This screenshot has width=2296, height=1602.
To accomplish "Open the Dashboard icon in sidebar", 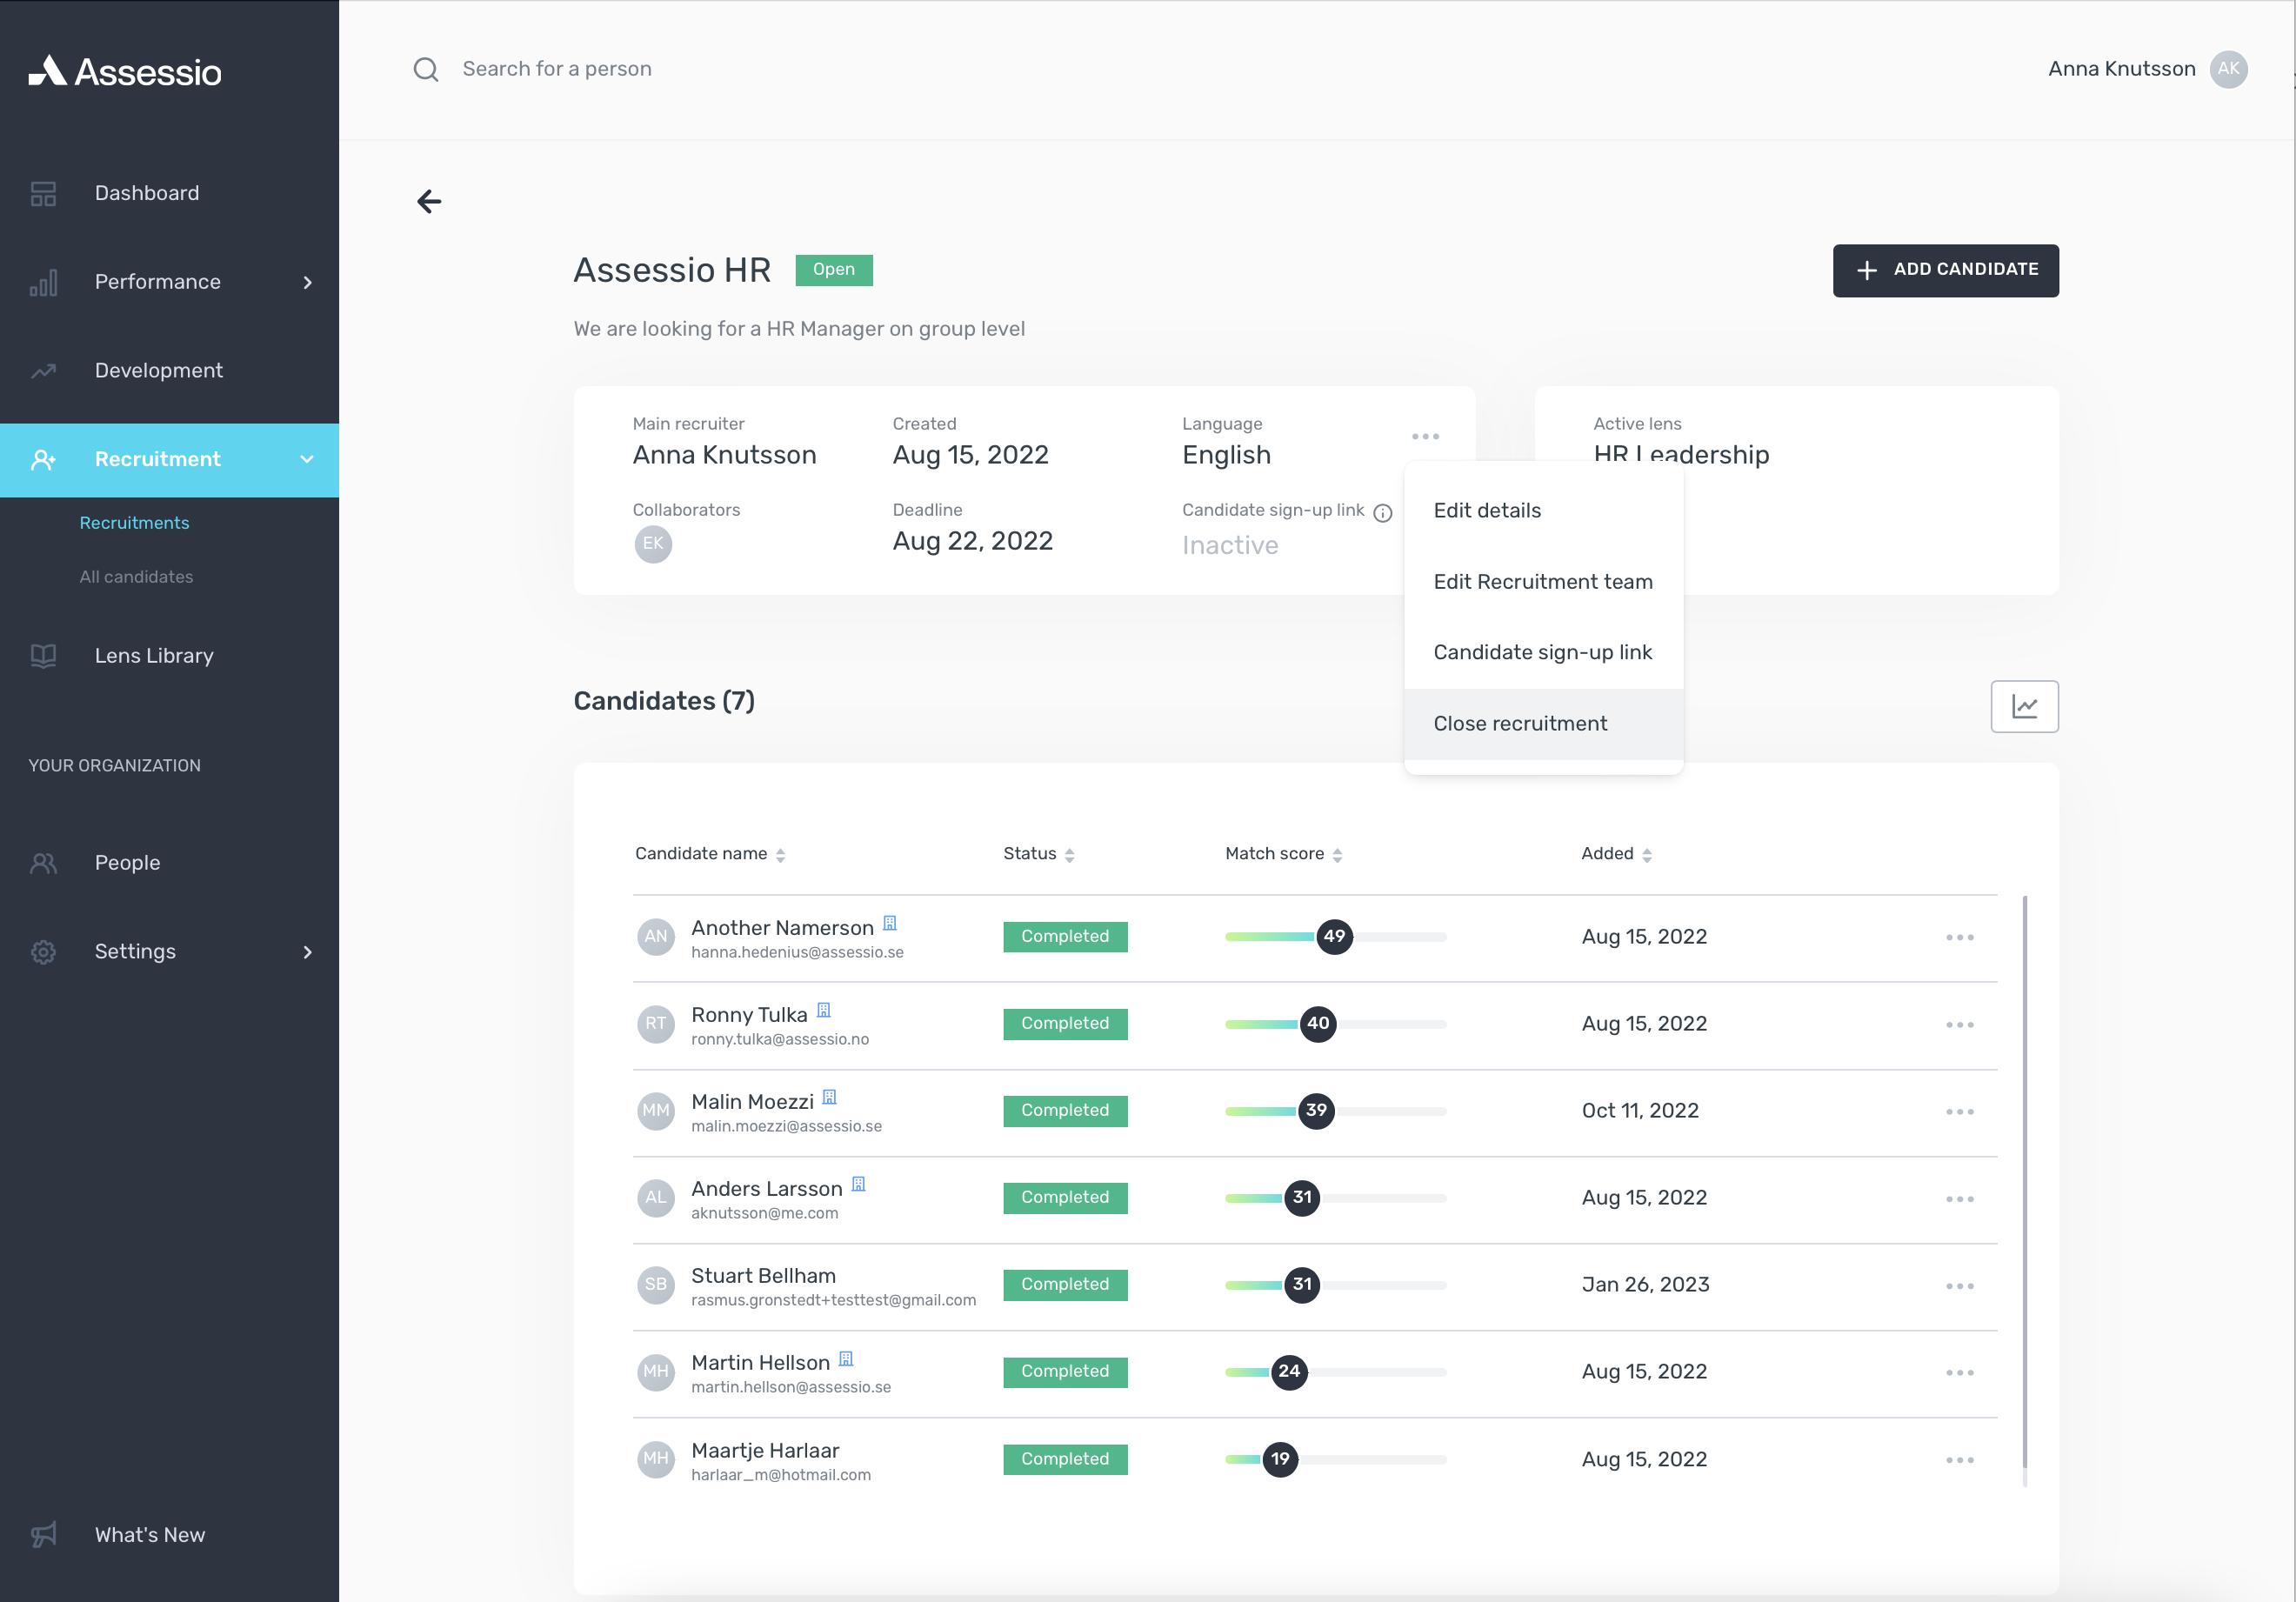I will point(43,193).
